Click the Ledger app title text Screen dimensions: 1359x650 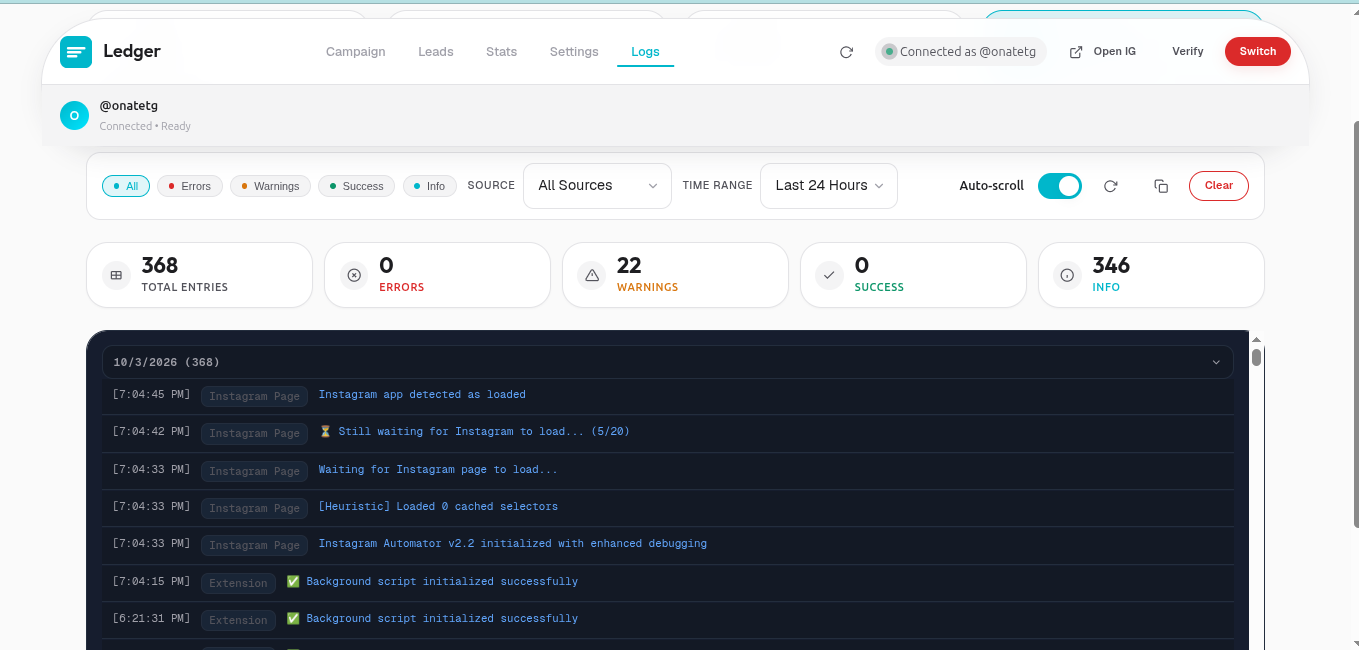tap(132, 52)
